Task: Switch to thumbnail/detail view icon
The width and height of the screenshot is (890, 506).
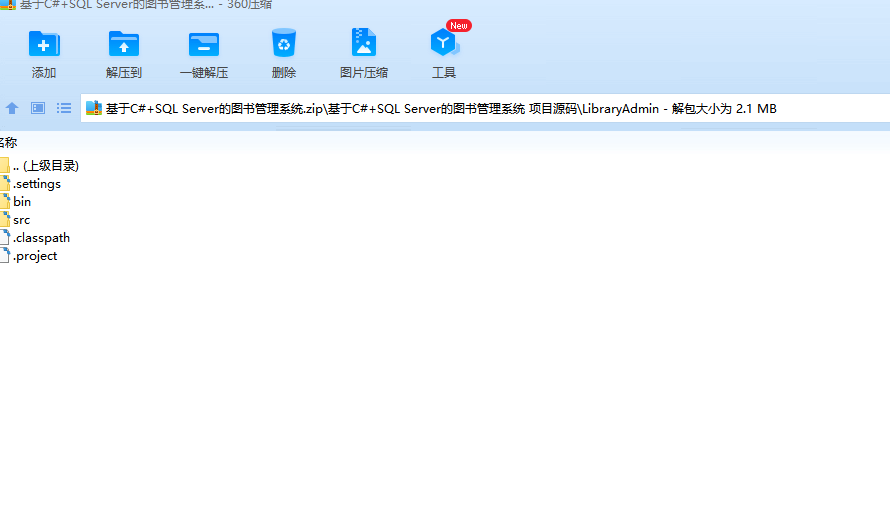Action: [38, 108]
